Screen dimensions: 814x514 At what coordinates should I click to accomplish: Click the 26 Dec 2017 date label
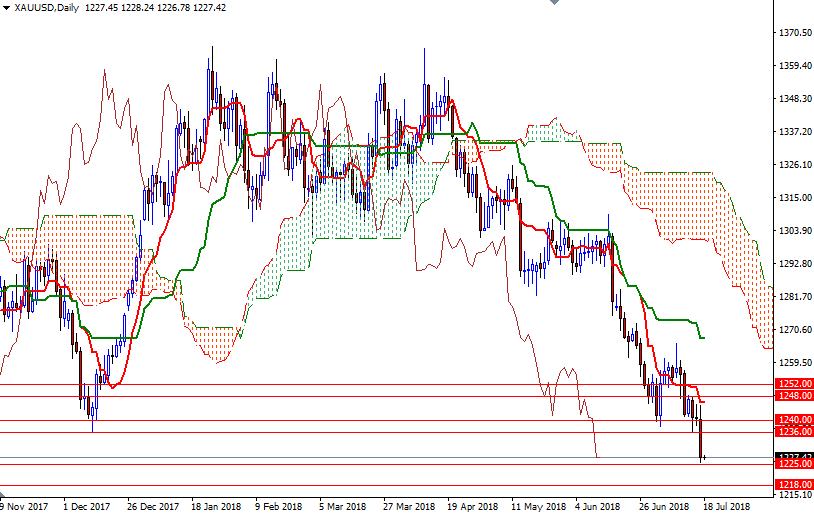pos(154,505)
